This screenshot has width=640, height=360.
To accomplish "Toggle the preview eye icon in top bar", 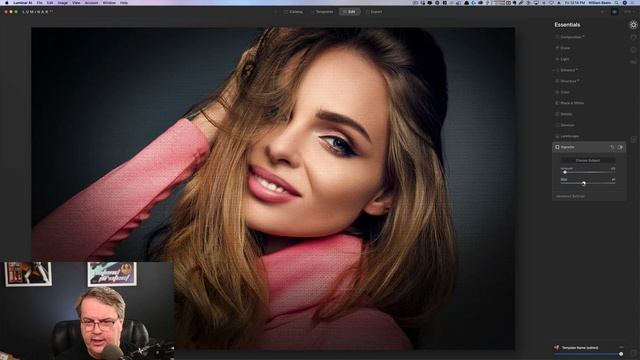I will (x=614, y=12).
